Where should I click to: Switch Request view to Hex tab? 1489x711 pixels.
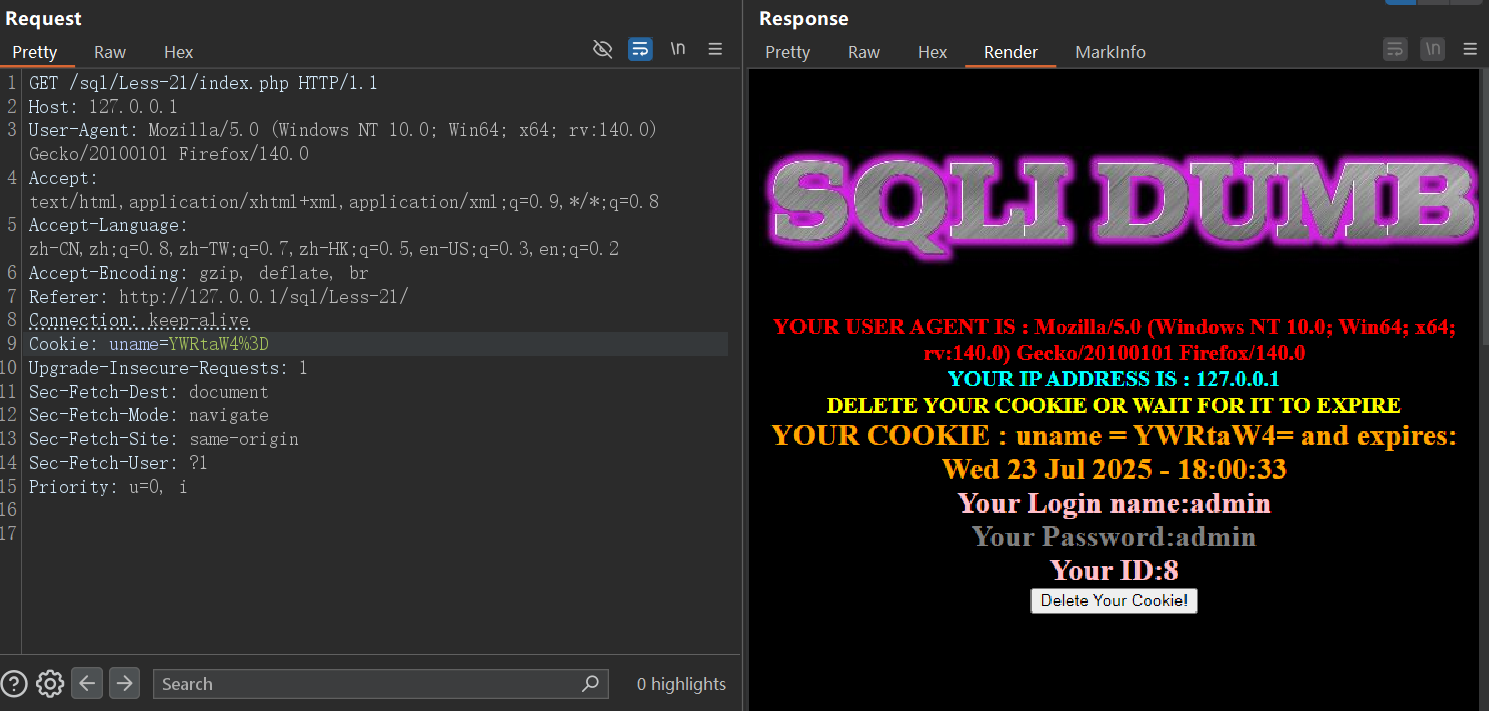[x=179, y=52]
